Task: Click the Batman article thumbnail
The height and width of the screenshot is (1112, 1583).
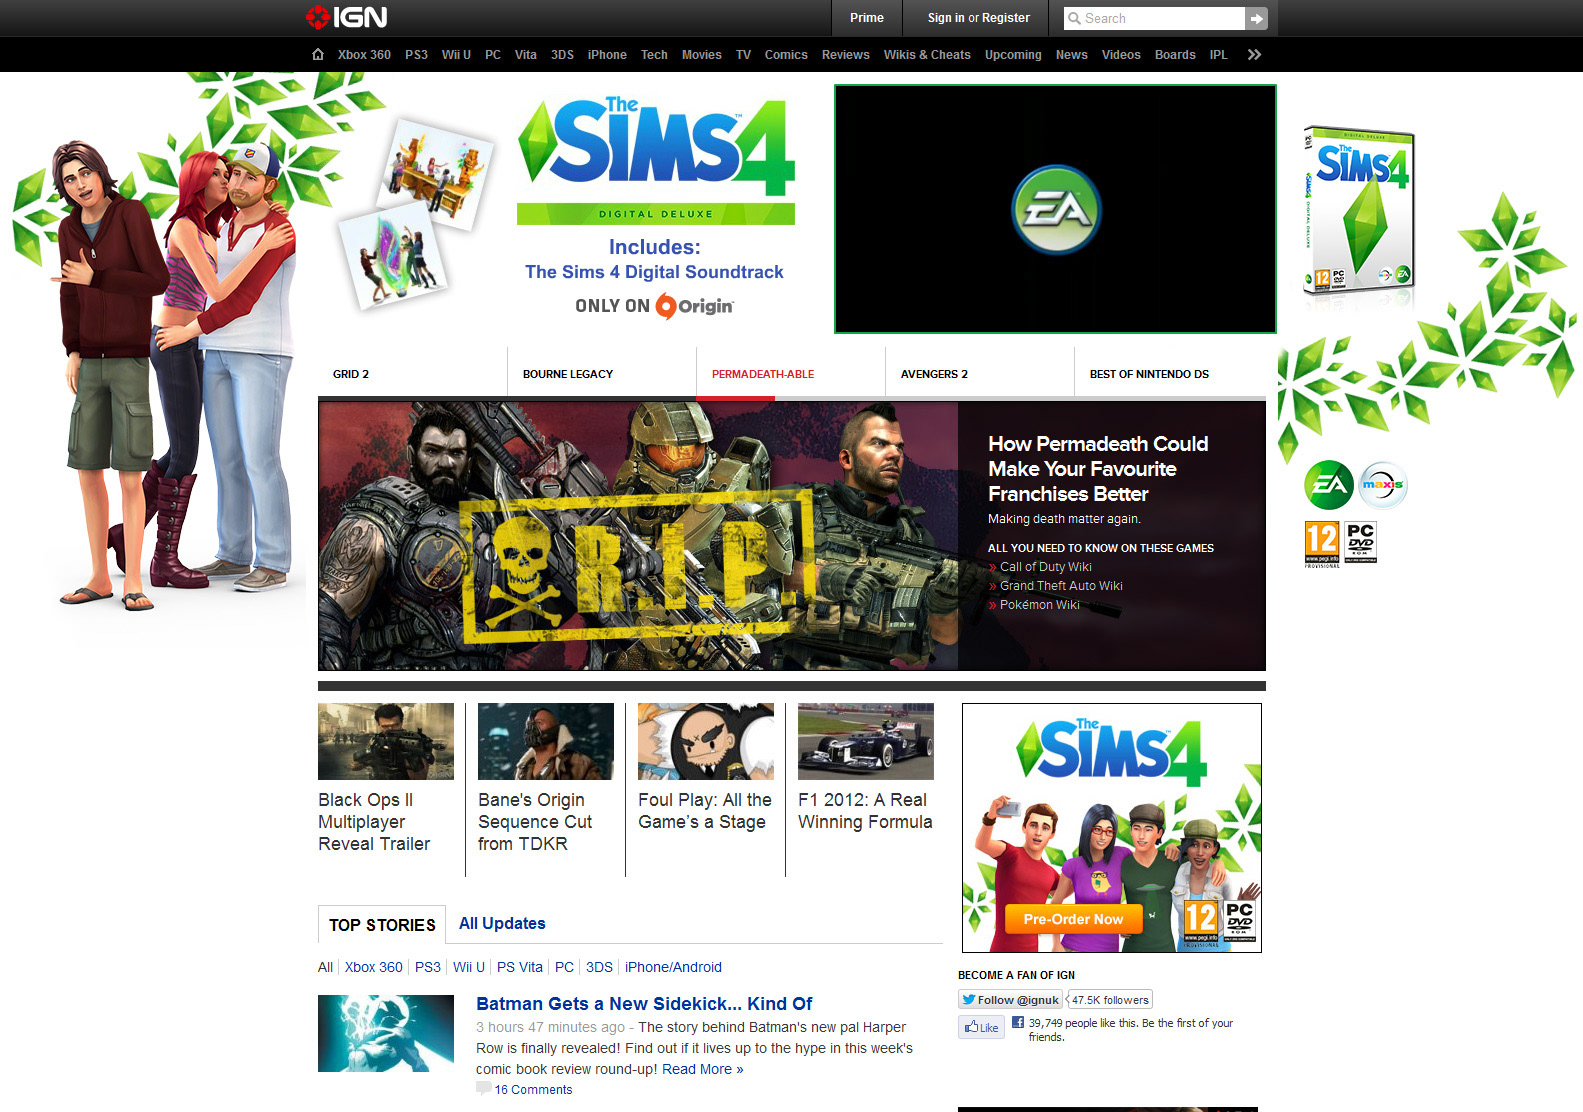Action: click(x=386, y=1034)
